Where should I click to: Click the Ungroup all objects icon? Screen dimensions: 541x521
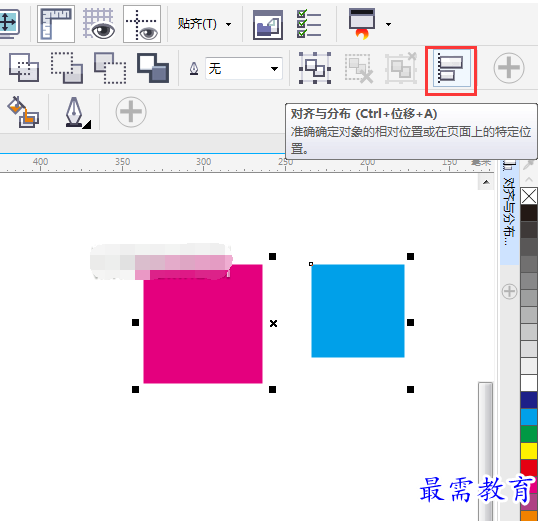[401, 68]
